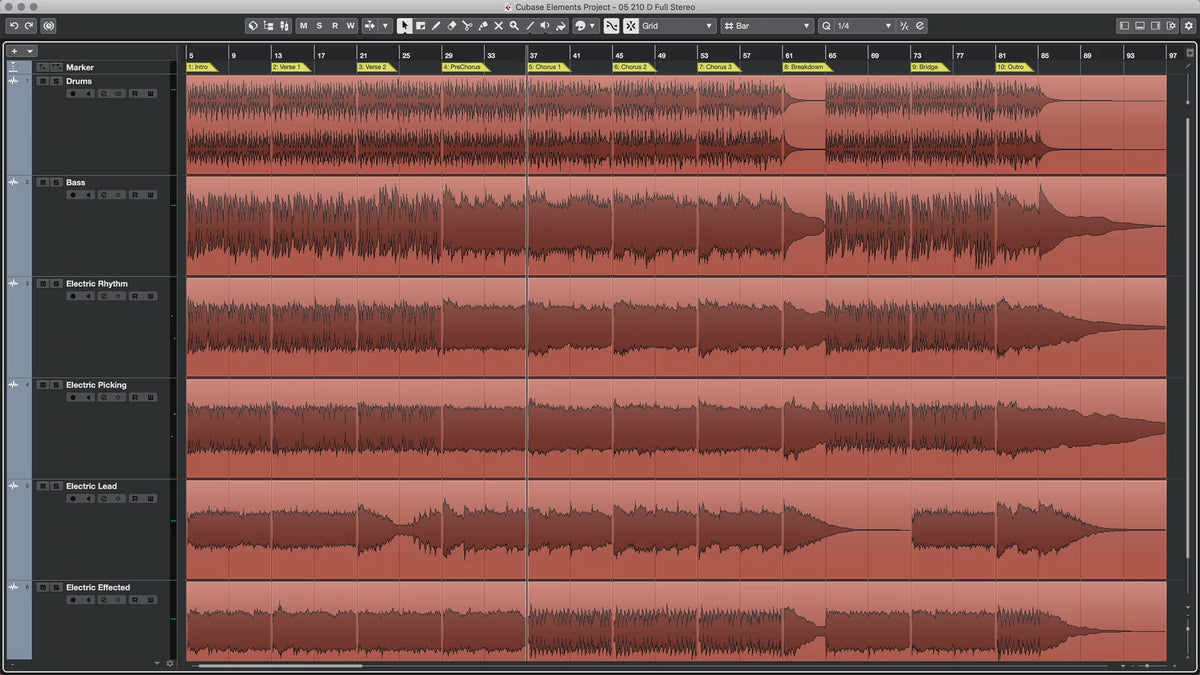Pick the Glue tool
Screen dimensions: 1200x675
point(483,26)
